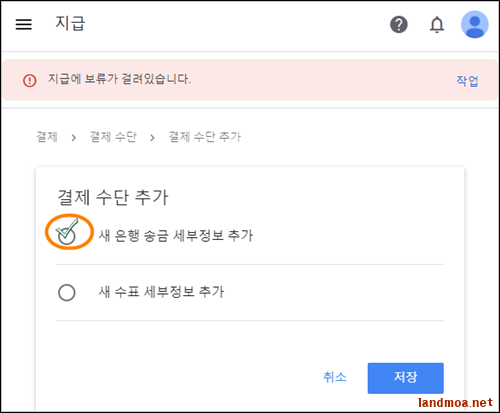Open the help question mark icon

(399, 25)
